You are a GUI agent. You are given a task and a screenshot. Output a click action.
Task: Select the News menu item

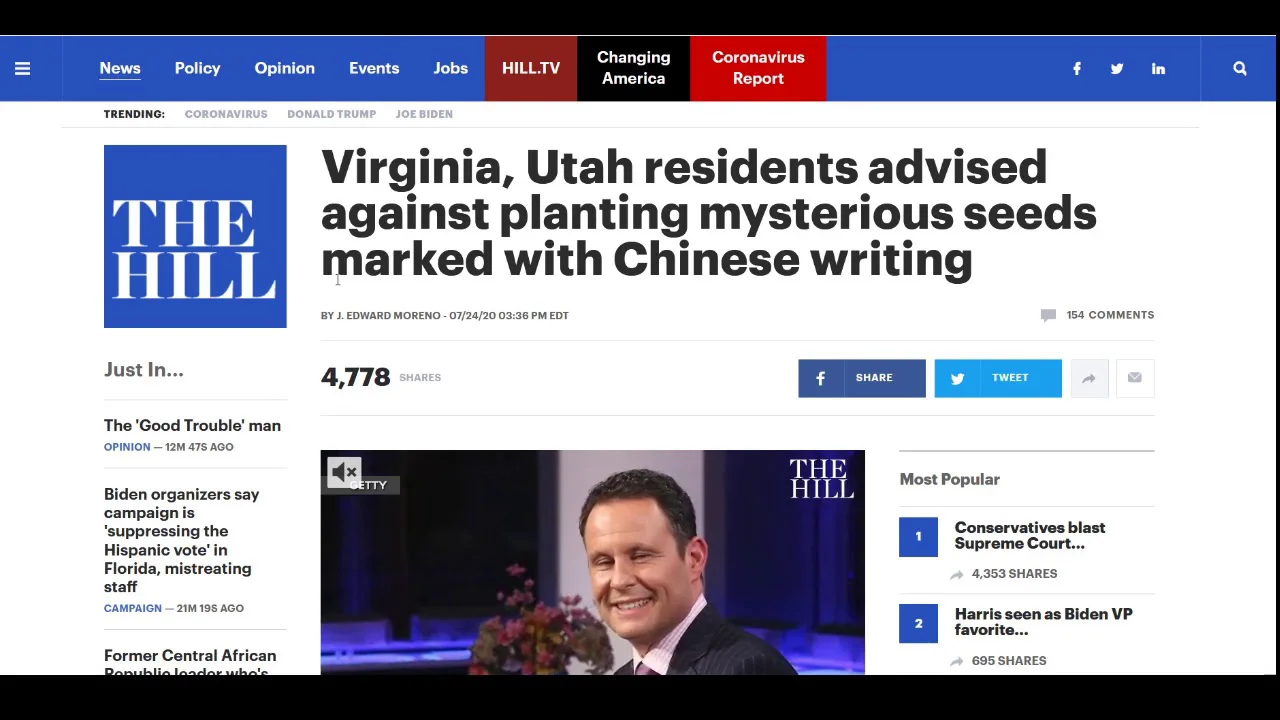(120, 68)
